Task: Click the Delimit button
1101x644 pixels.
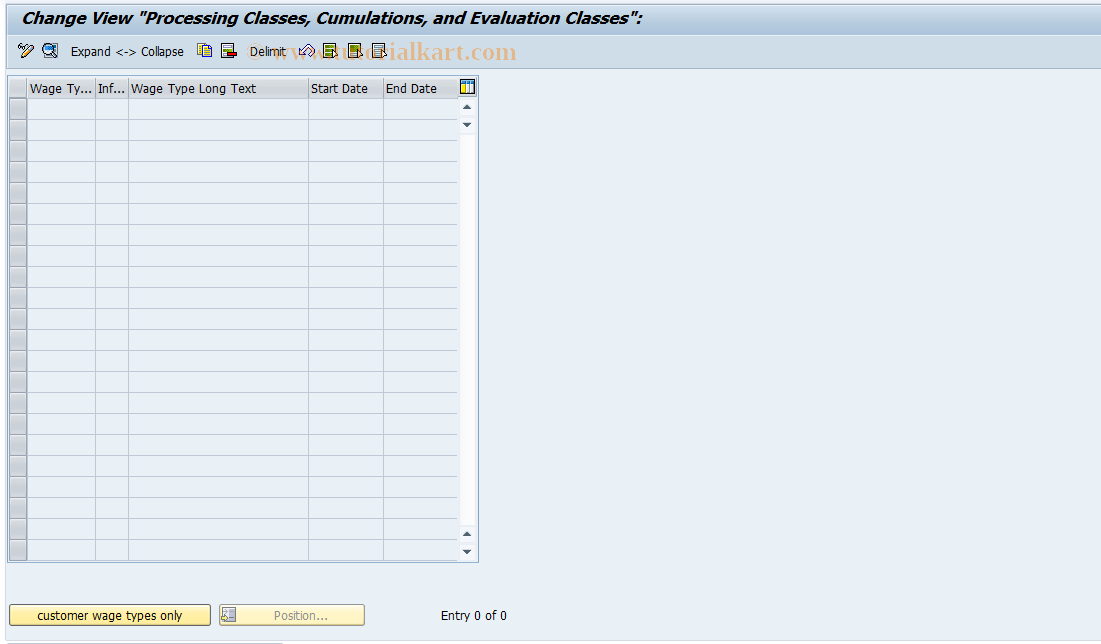Action: (268, 51)
